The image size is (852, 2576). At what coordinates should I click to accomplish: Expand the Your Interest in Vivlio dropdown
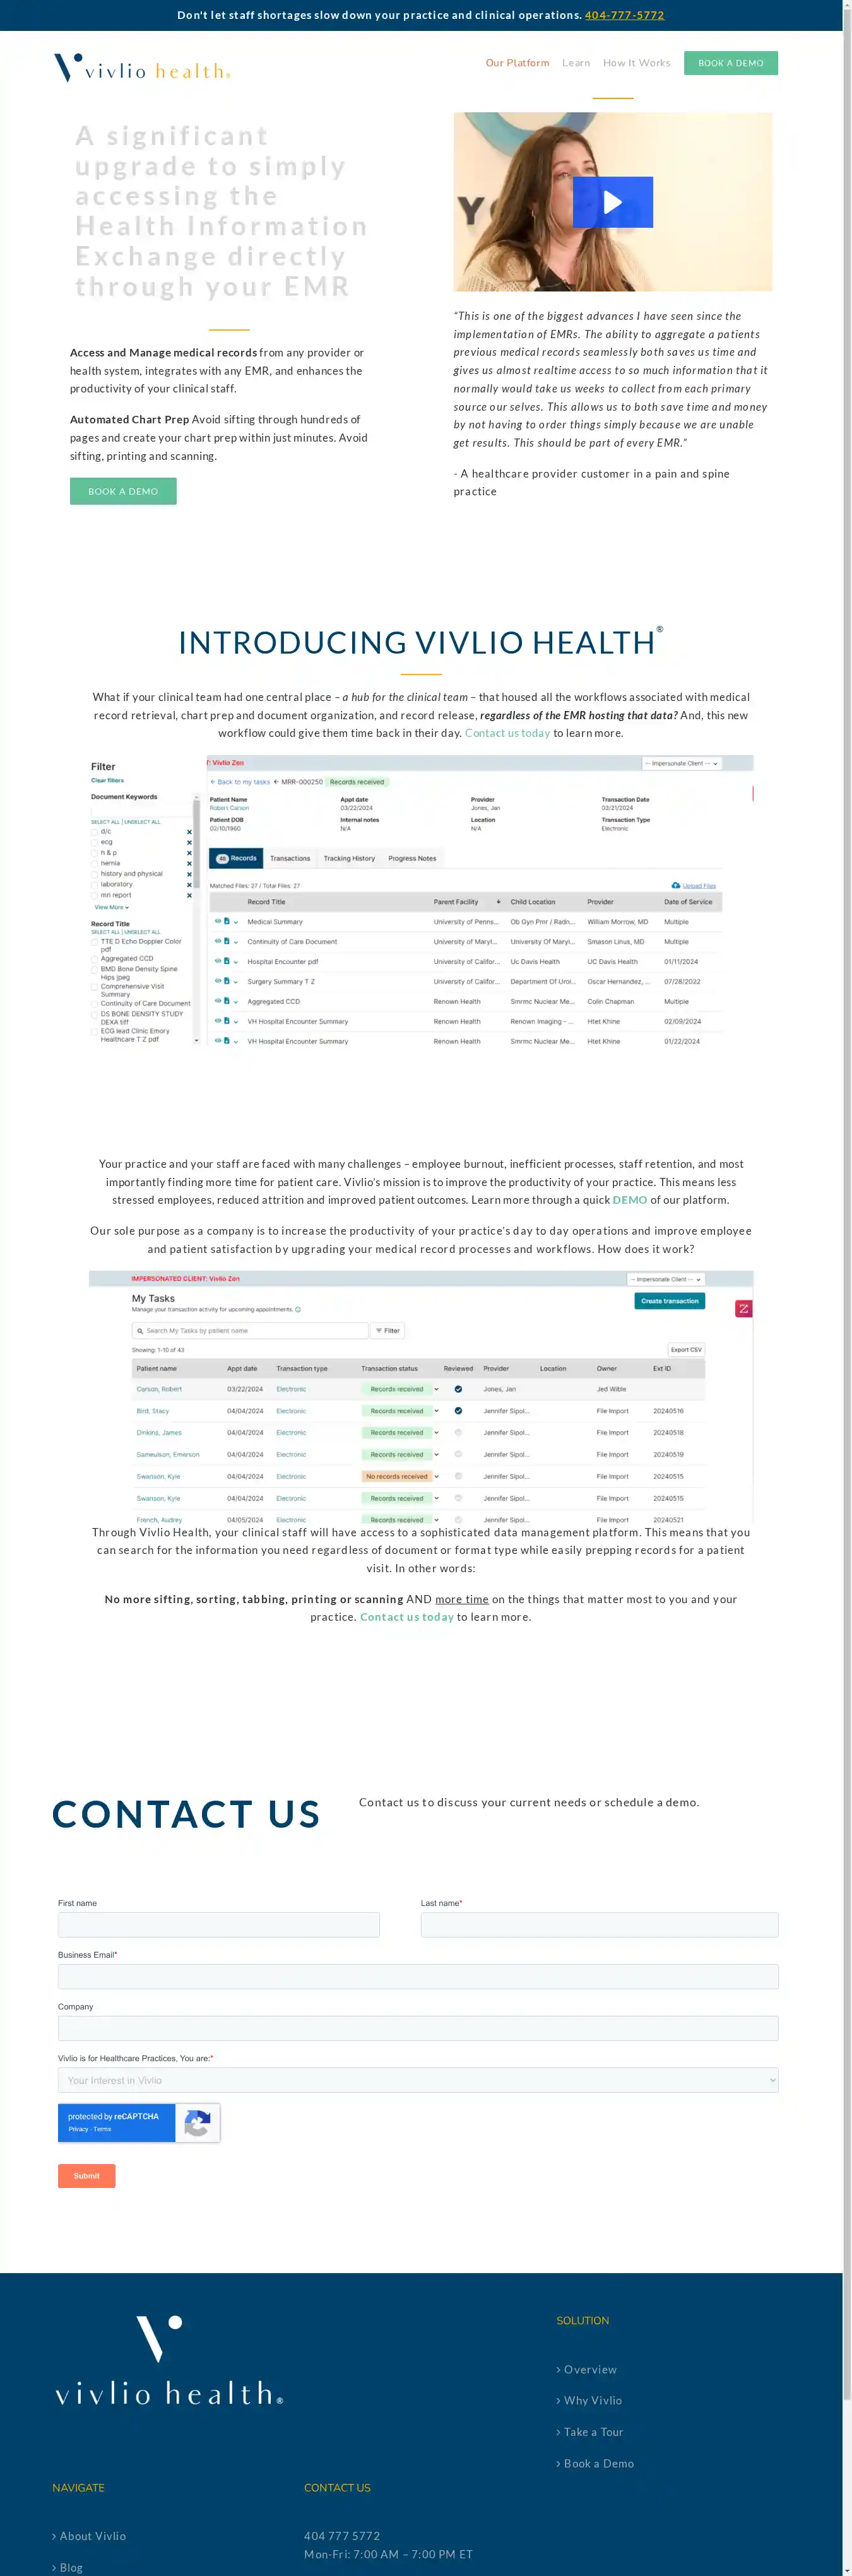click(417, 2080)
